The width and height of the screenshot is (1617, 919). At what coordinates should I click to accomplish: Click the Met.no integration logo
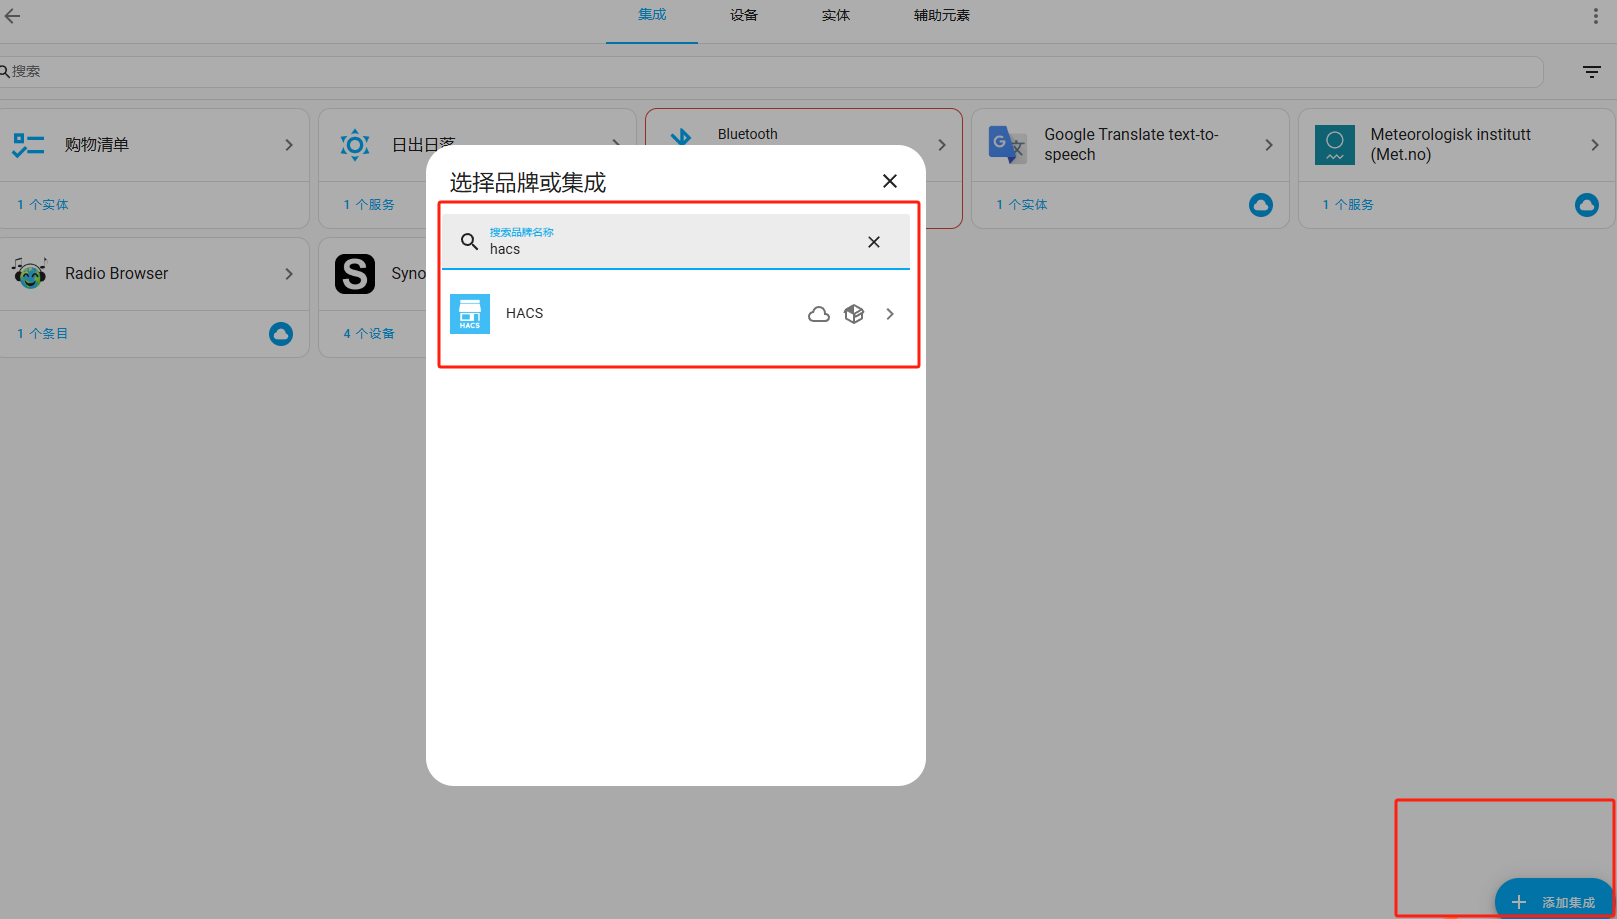(1334, 145)
